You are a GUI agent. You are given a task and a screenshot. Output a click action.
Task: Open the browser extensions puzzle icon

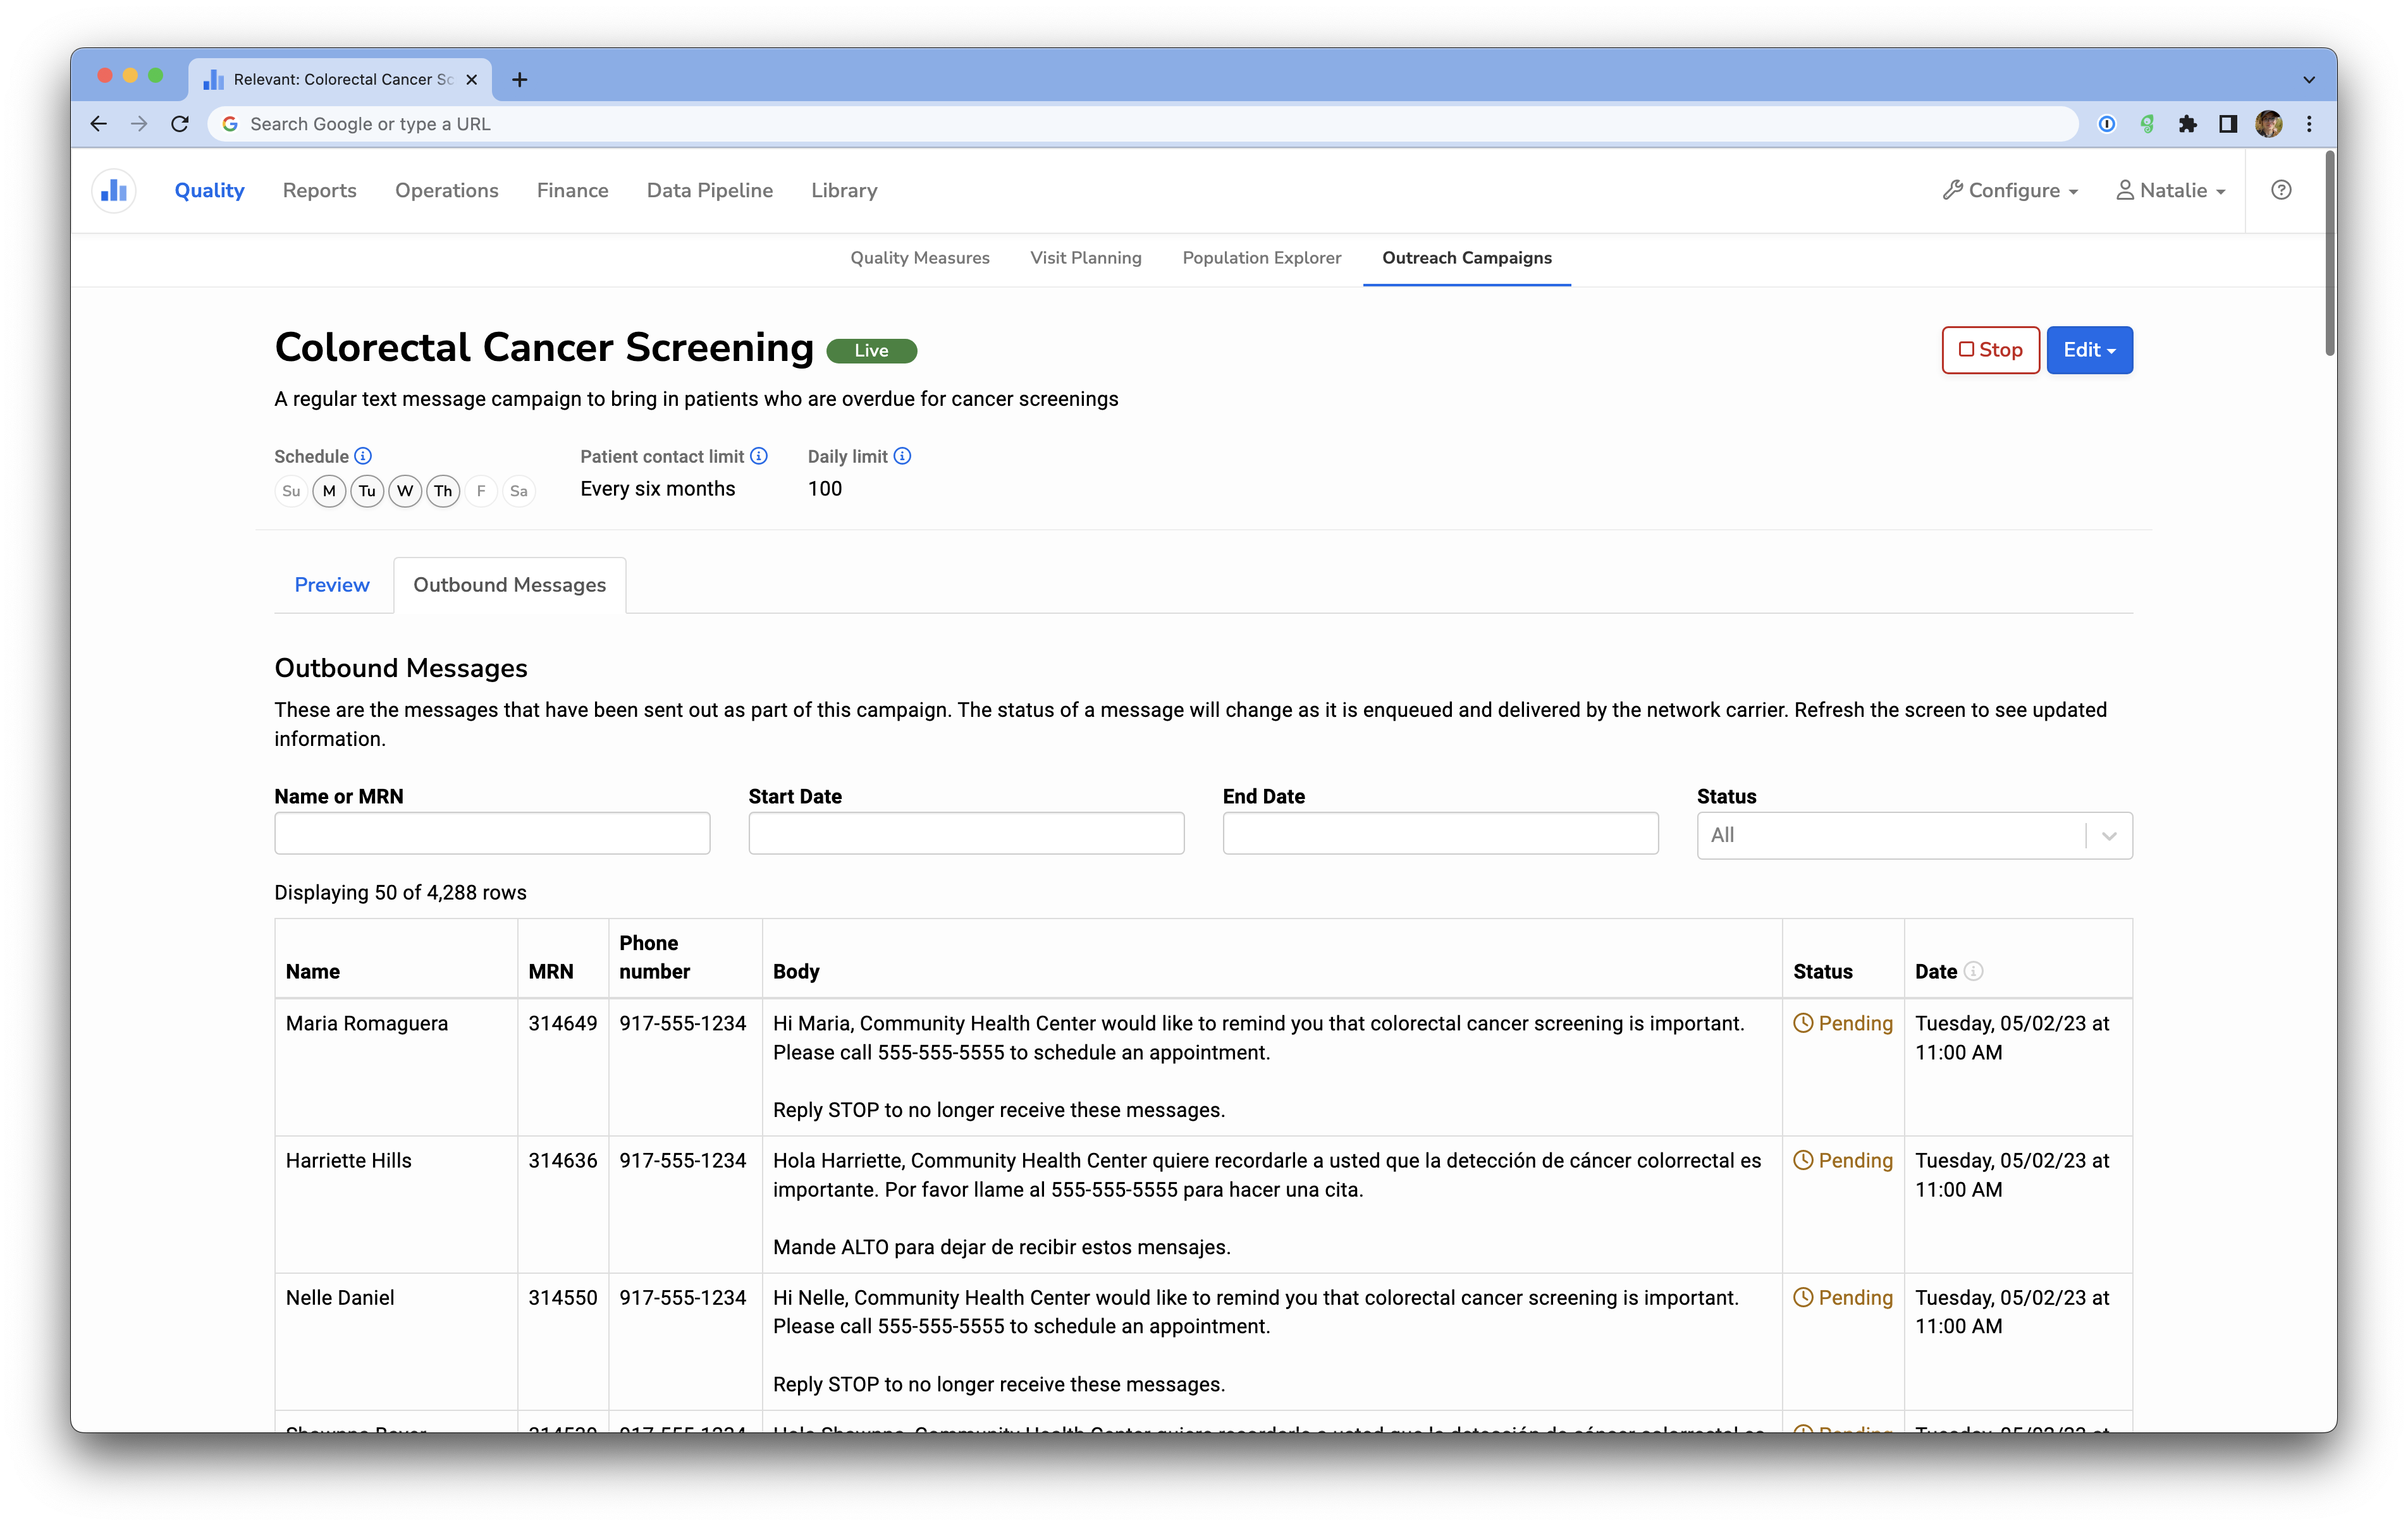pos(2187,124)
